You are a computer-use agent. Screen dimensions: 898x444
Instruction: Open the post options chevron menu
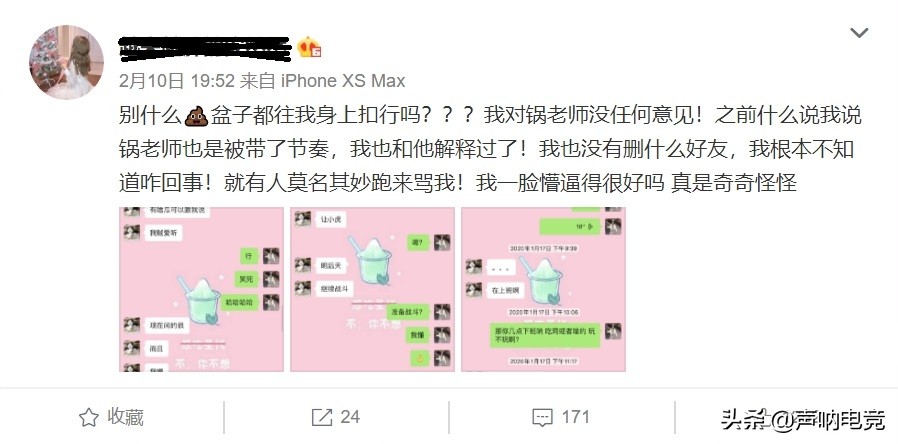click(858, 33)
